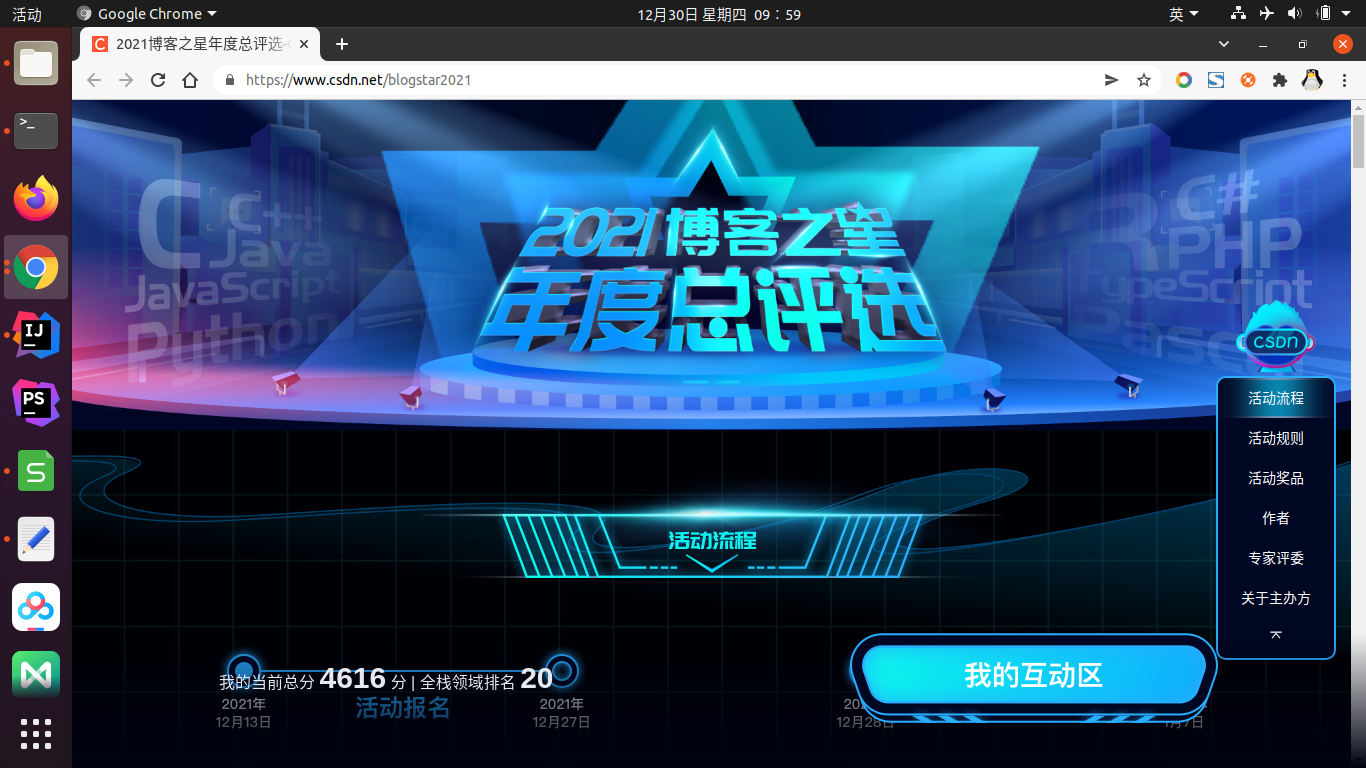Click the CSDN mascot logo
1366x768 pixels.
1276,338
